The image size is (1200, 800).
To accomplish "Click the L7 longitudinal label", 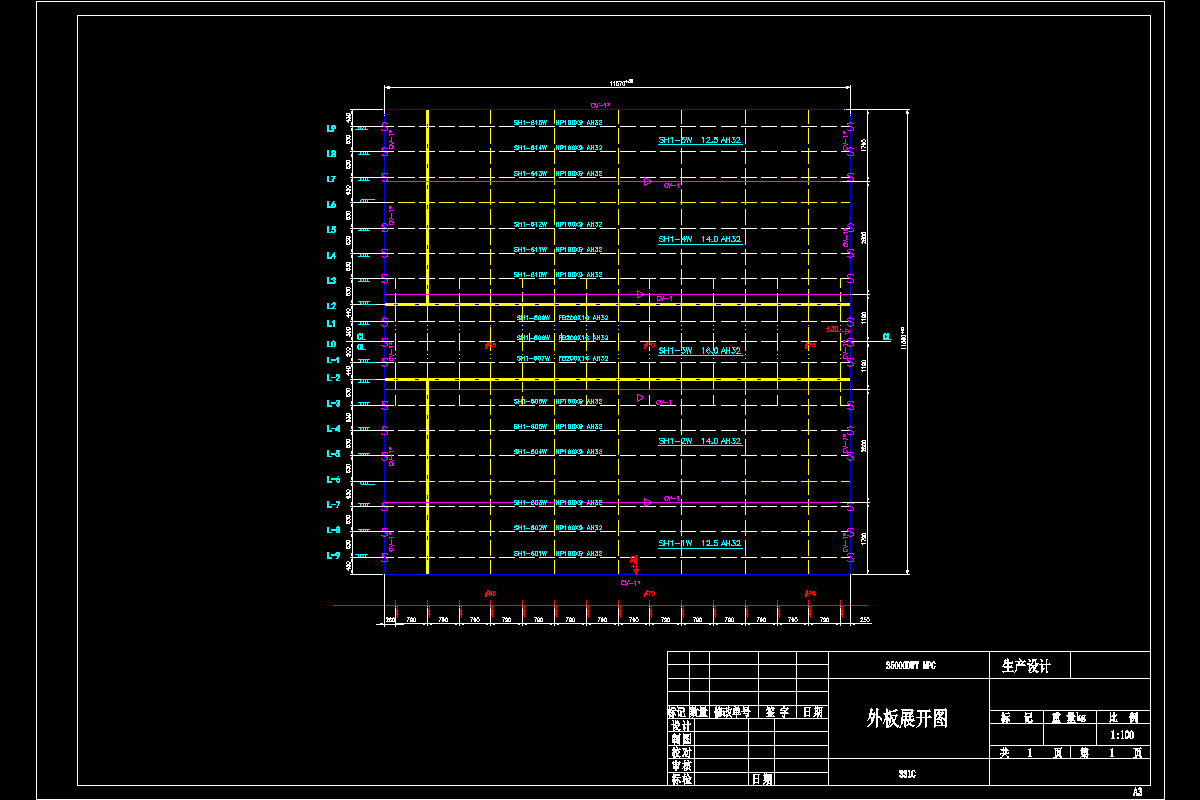I will click(331, 179).
